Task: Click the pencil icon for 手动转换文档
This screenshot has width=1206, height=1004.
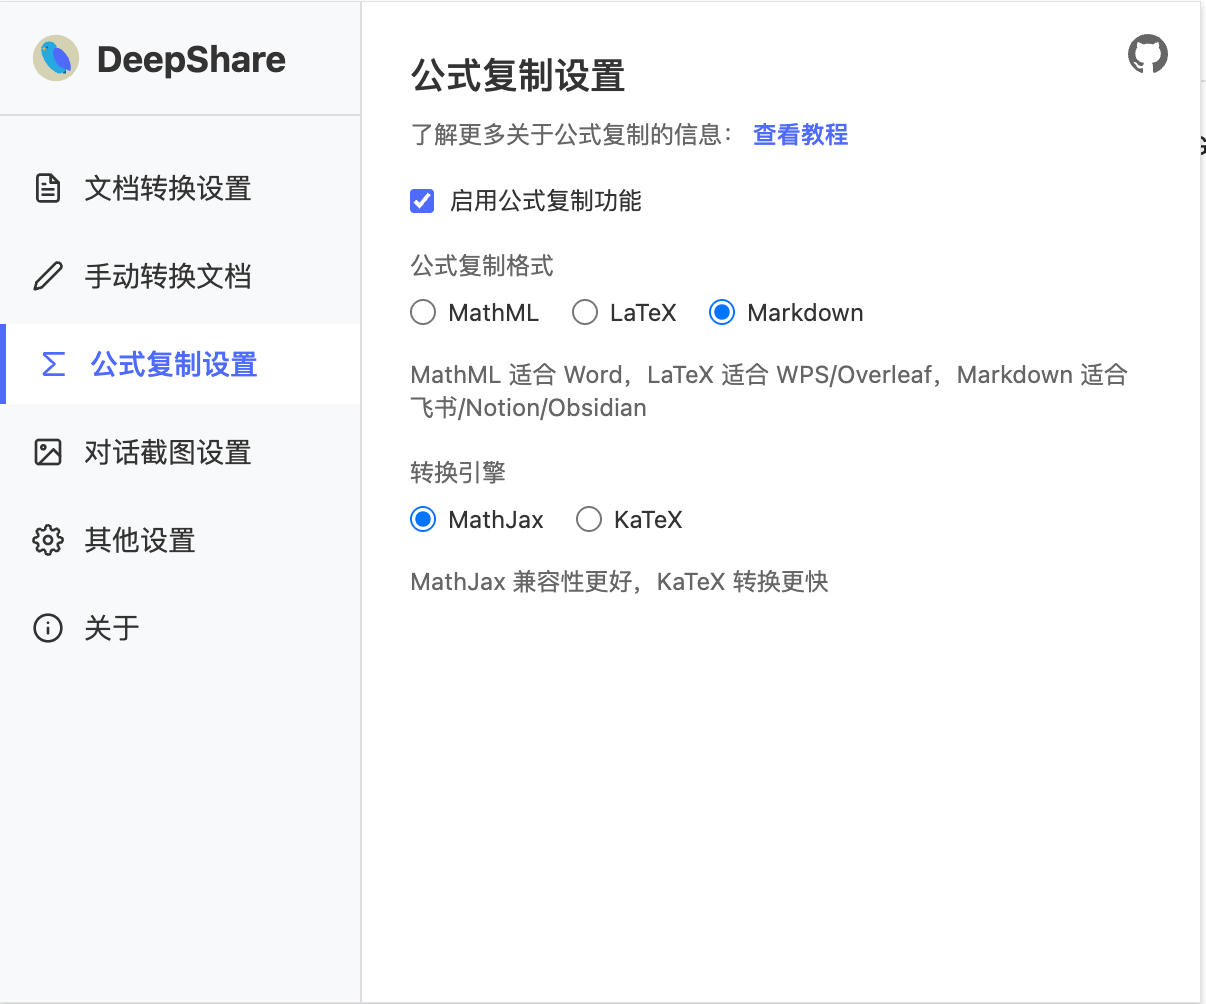Action: tap(48, 276)
